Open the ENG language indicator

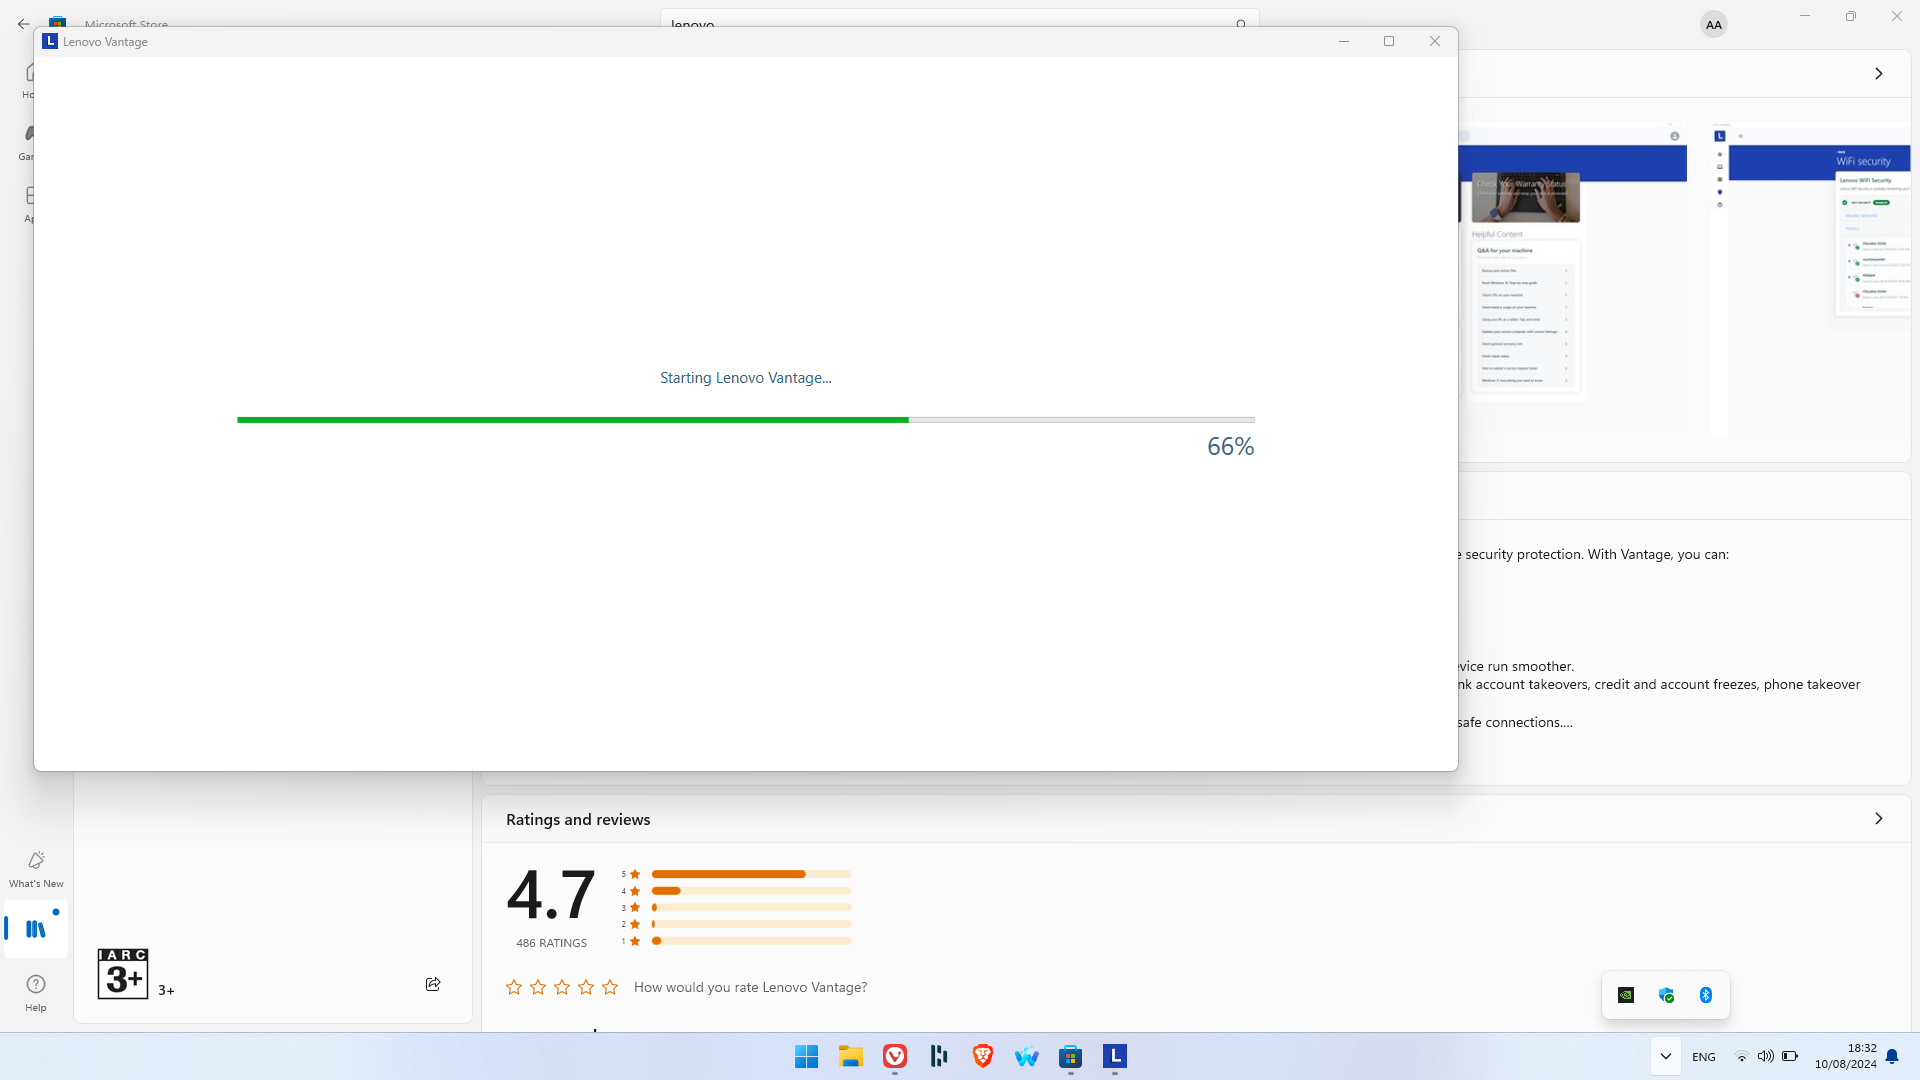pyautogui.click(x=1703, y=1057)
